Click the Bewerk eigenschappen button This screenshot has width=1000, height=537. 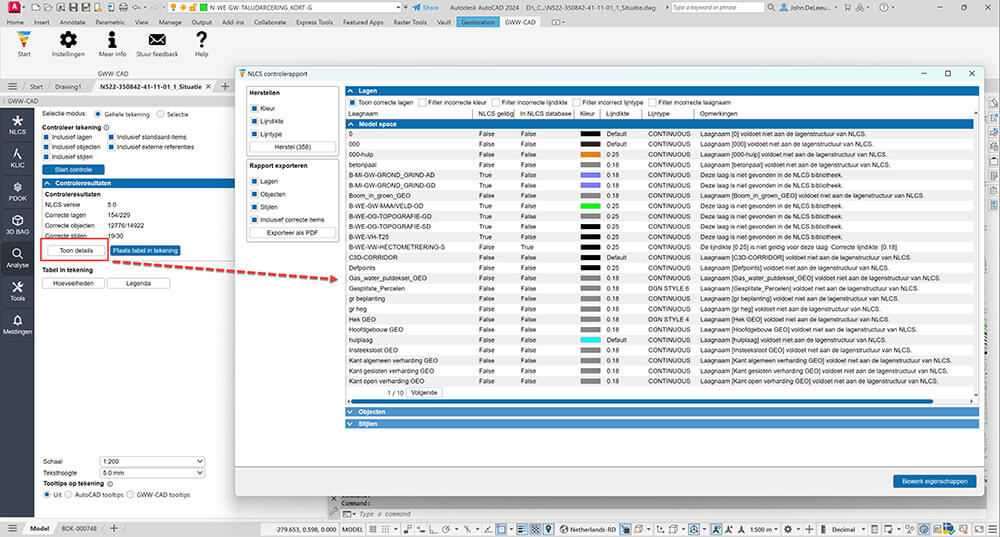click(934, 482)
